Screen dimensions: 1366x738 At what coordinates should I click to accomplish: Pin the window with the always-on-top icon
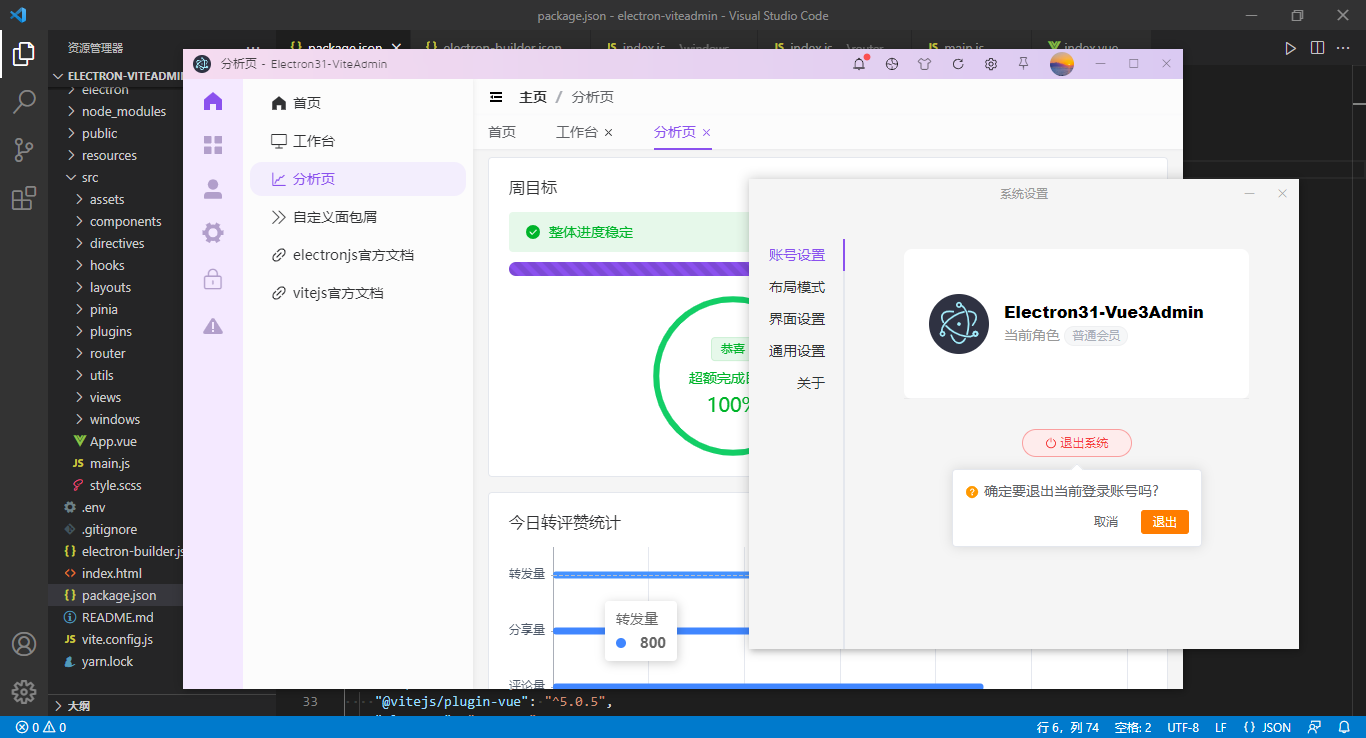coord(1023,63)
